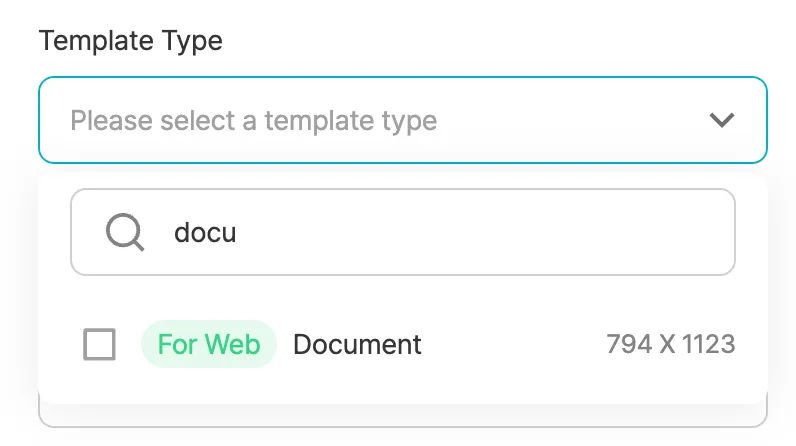This screenshot has width=796, height=446.
Task: Open the Template Type dropdown
Action: [402, 121]
